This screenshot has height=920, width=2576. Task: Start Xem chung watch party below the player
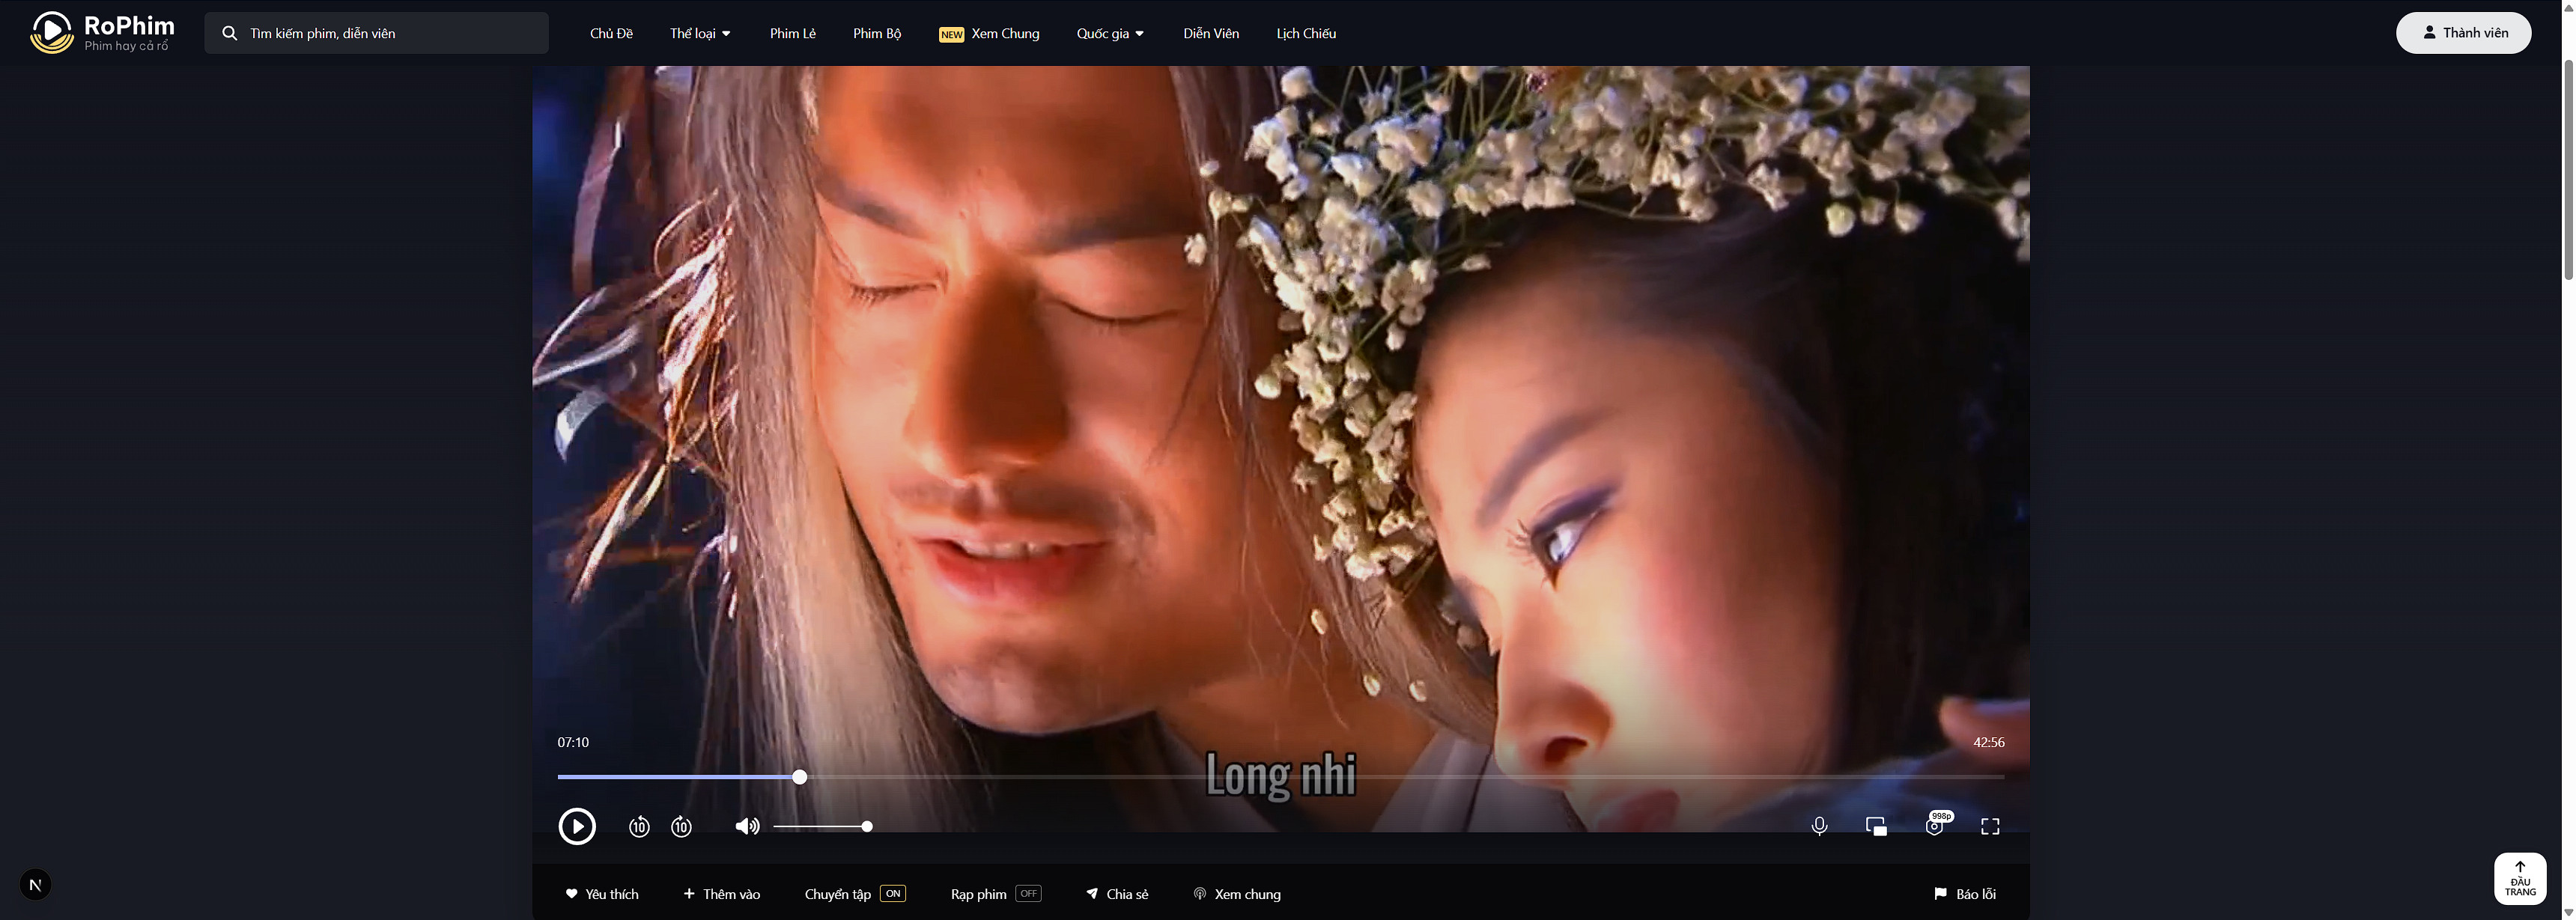(x=1237, y=894)
